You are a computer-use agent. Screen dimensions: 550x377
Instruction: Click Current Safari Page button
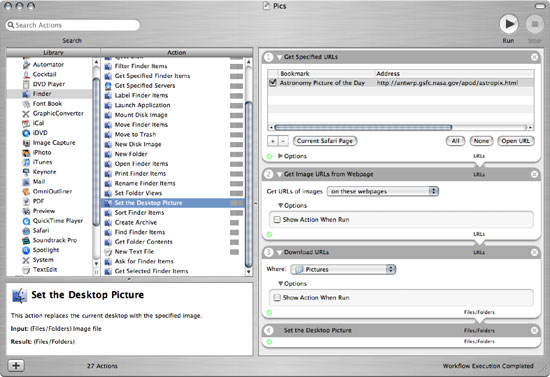click(325, 141)
